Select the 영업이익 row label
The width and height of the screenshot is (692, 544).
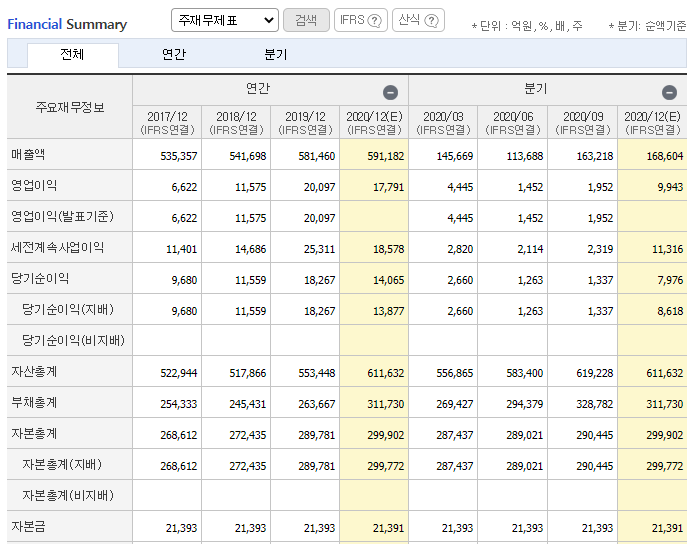(34, 185)
